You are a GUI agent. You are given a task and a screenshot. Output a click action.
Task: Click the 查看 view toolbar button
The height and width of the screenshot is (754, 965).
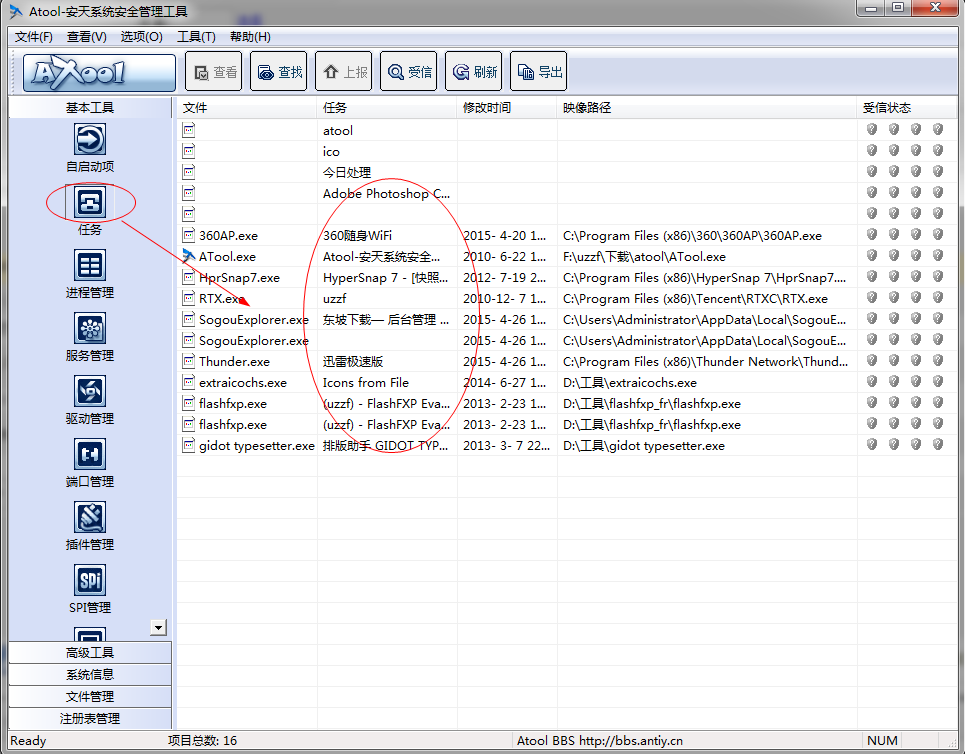pyautogui.click(x=214, y=72)
